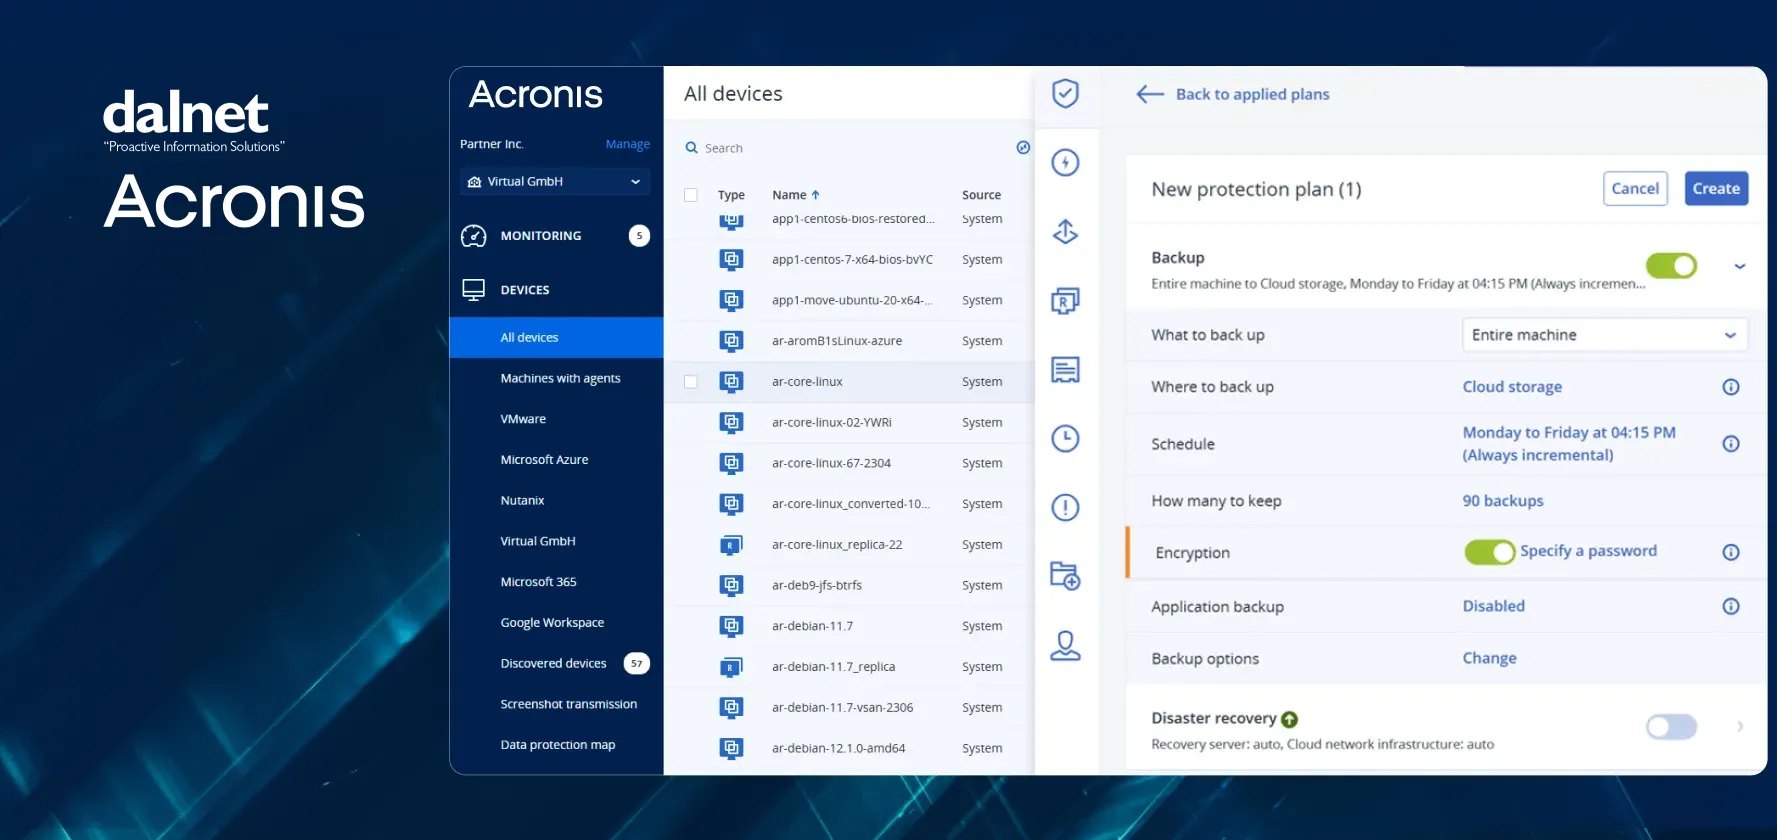Disable the Encryption toggle
The height and width of the screenshot is (840, 1777).
1489,552
